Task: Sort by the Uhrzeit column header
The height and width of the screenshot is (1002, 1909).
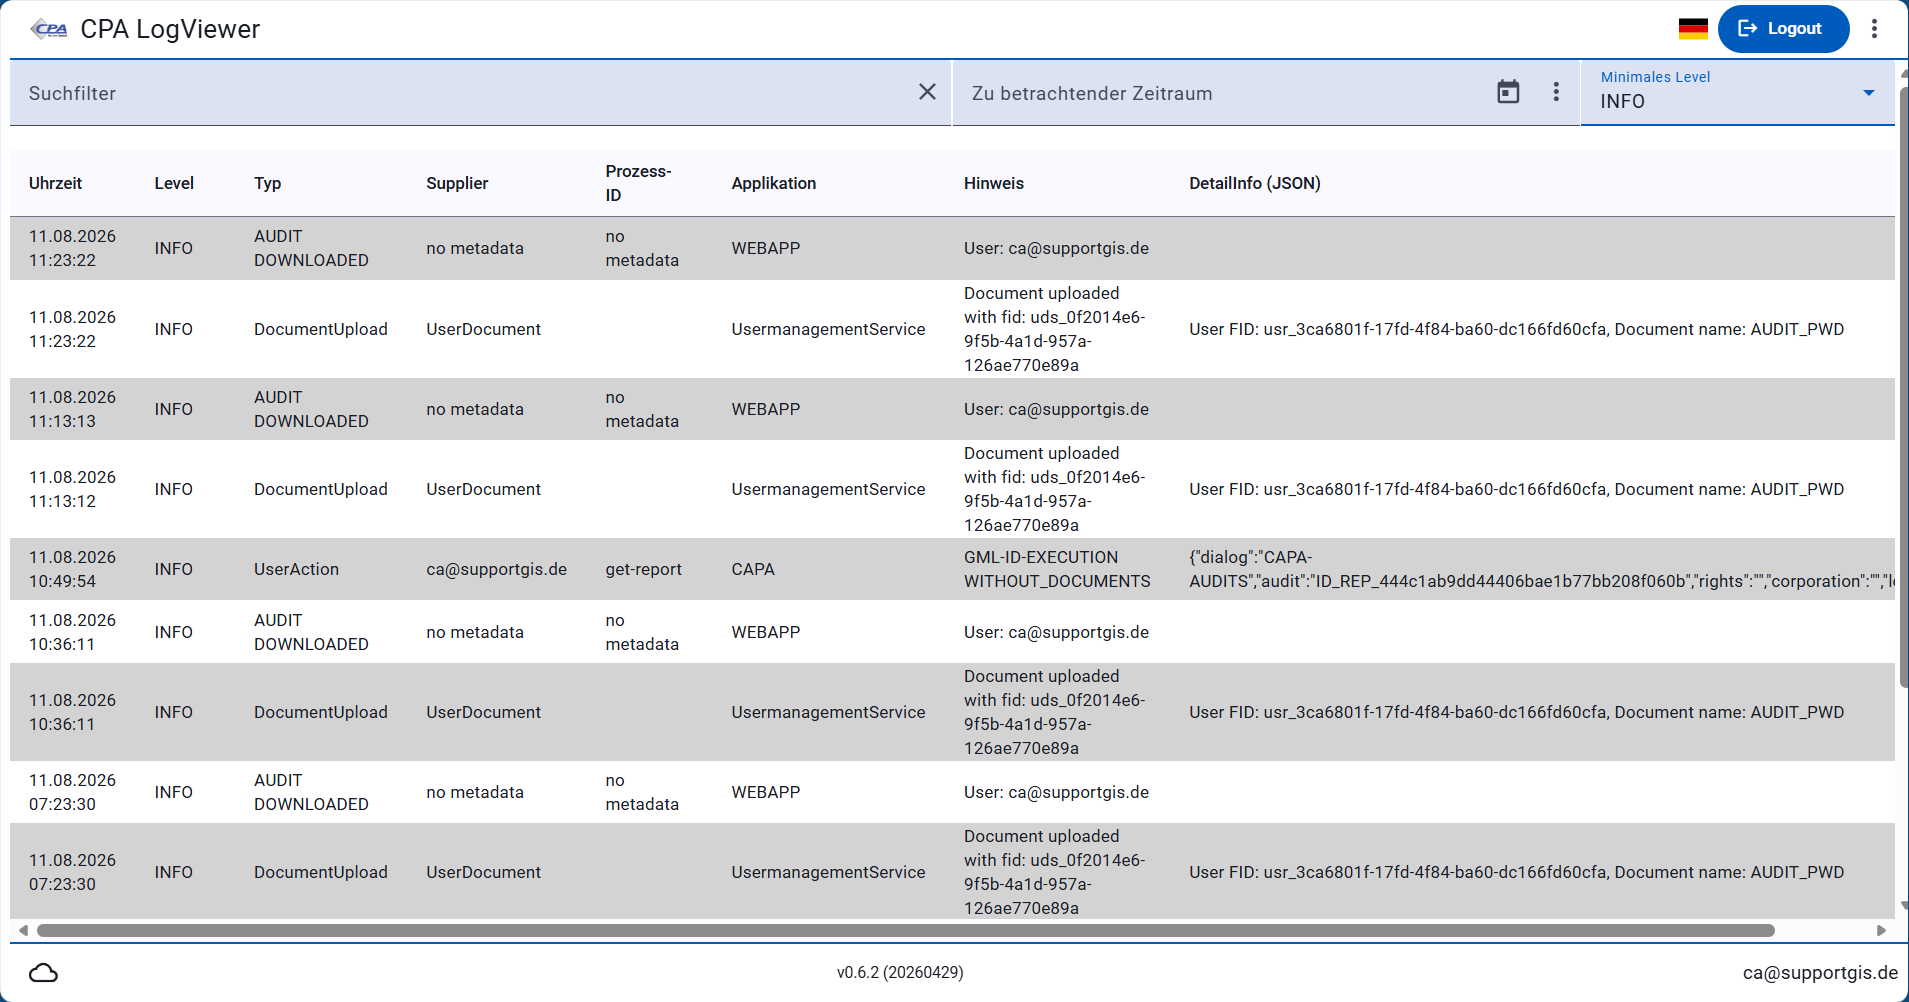Action: pyautogui.click(x=56, y=183)
